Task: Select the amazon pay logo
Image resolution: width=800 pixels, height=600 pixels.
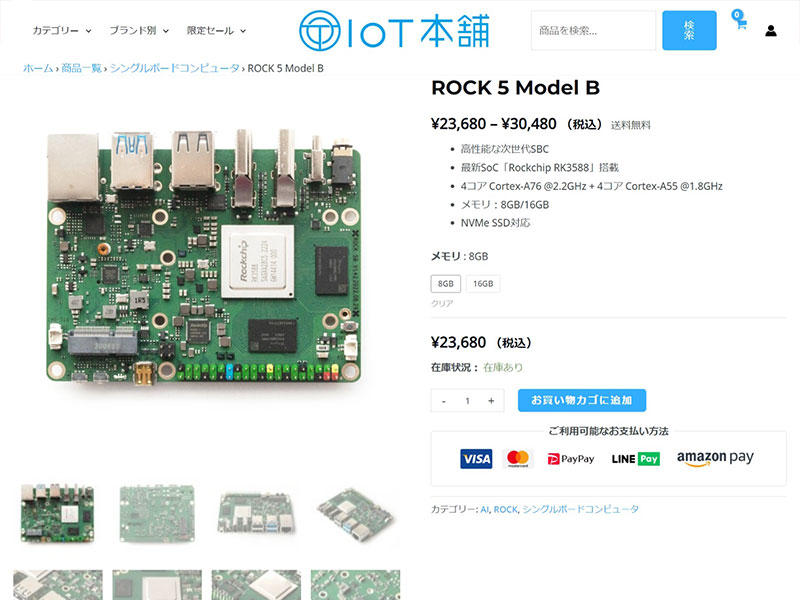Action: pos(715,458)
